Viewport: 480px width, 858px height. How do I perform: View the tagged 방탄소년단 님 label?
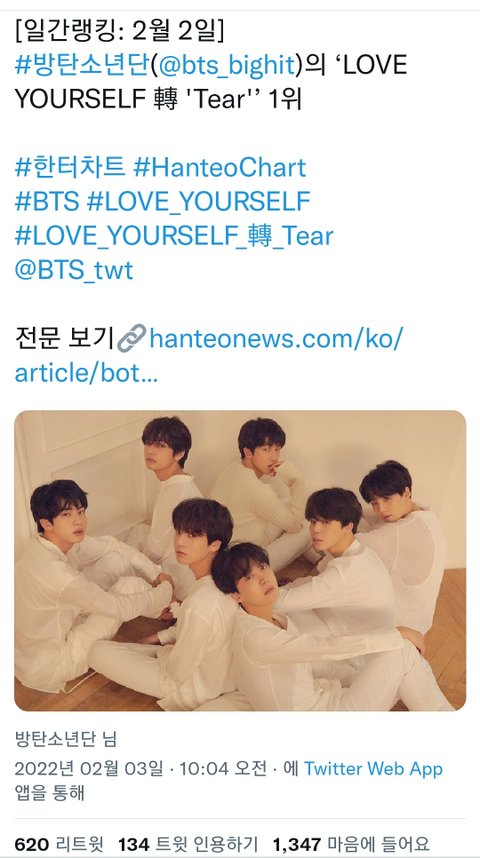[66, 739]
